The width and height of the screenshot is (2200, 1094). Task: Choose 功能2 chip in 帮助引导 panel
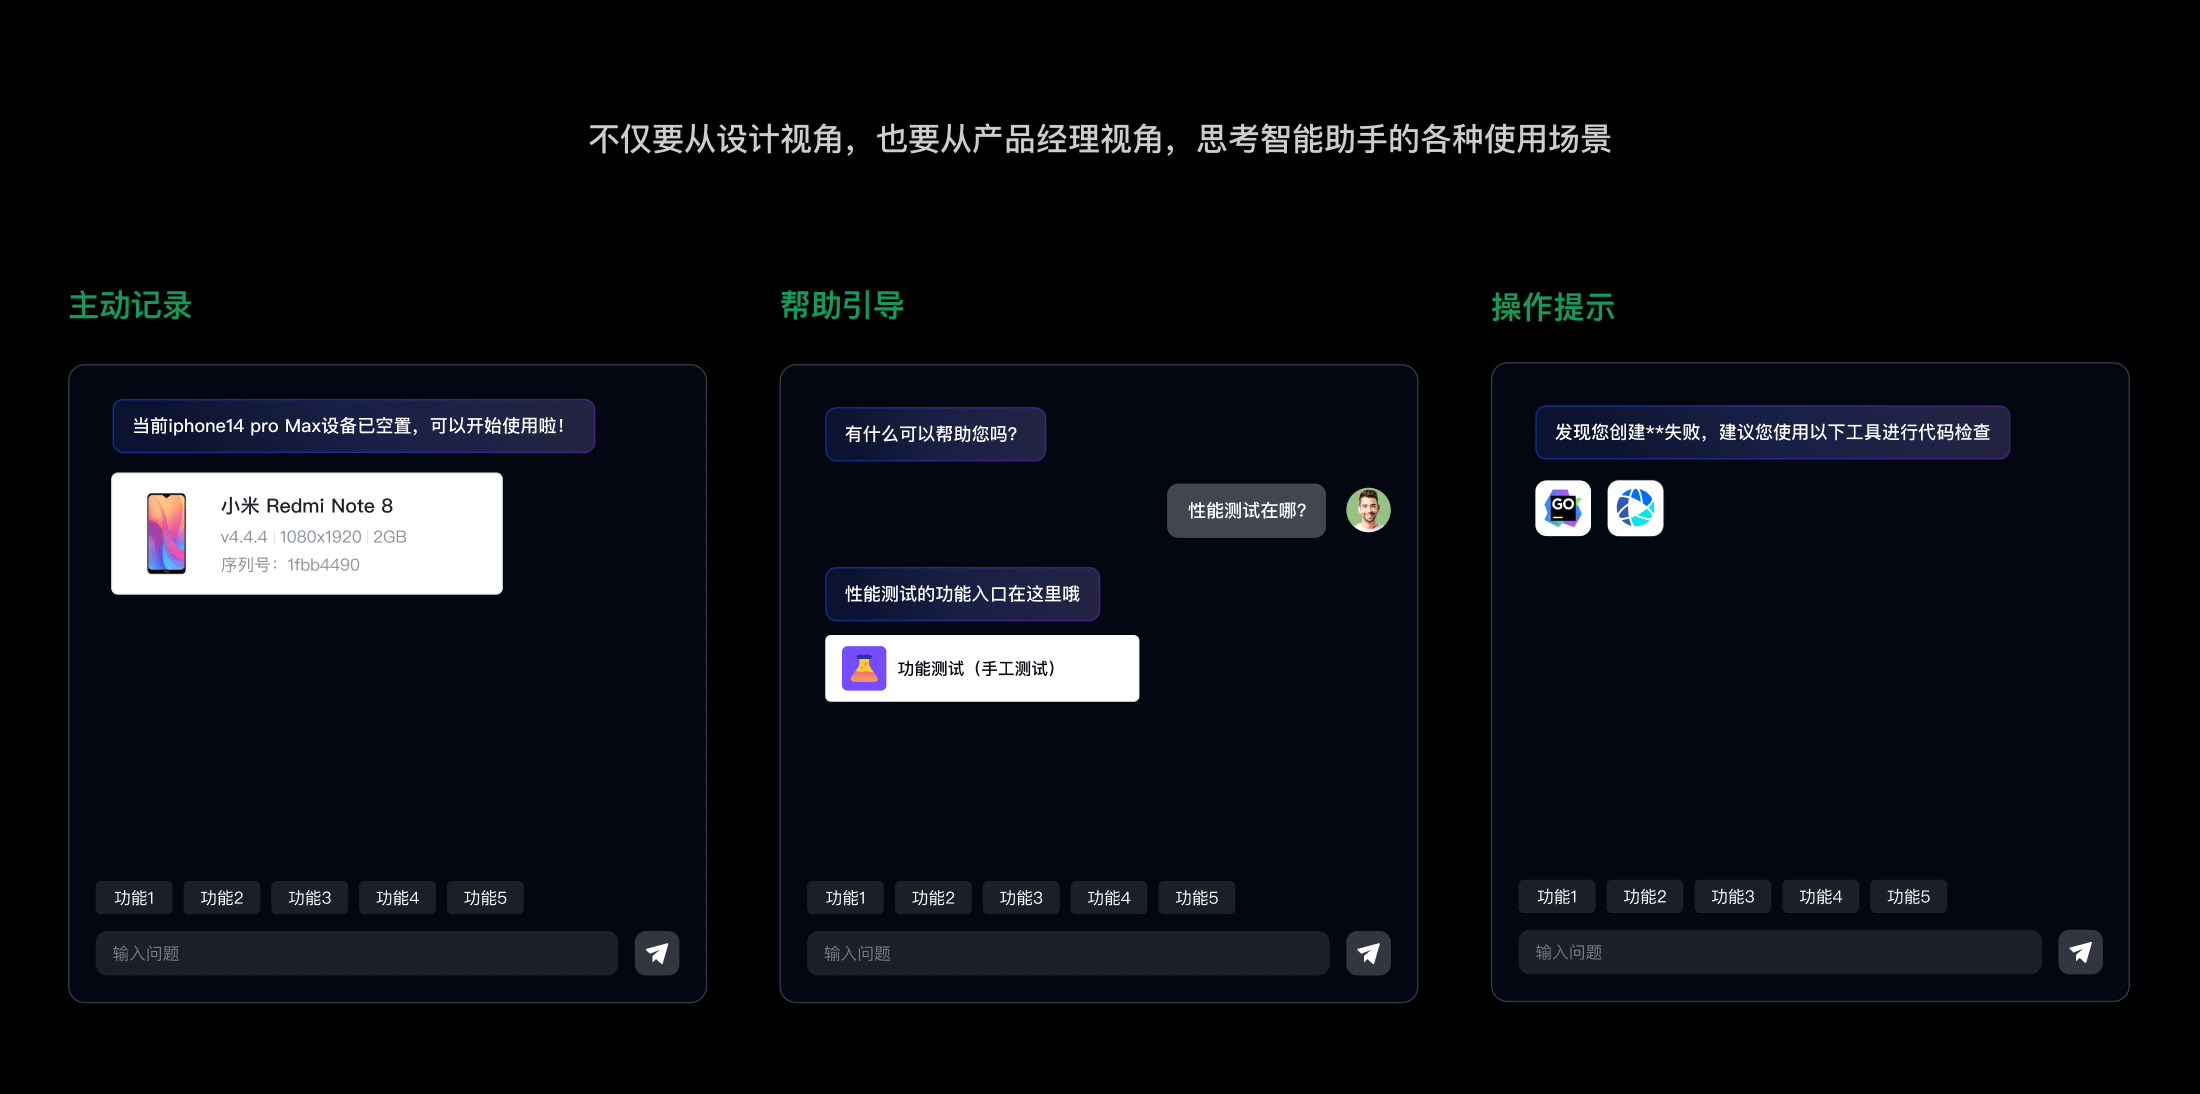[933, 898]
